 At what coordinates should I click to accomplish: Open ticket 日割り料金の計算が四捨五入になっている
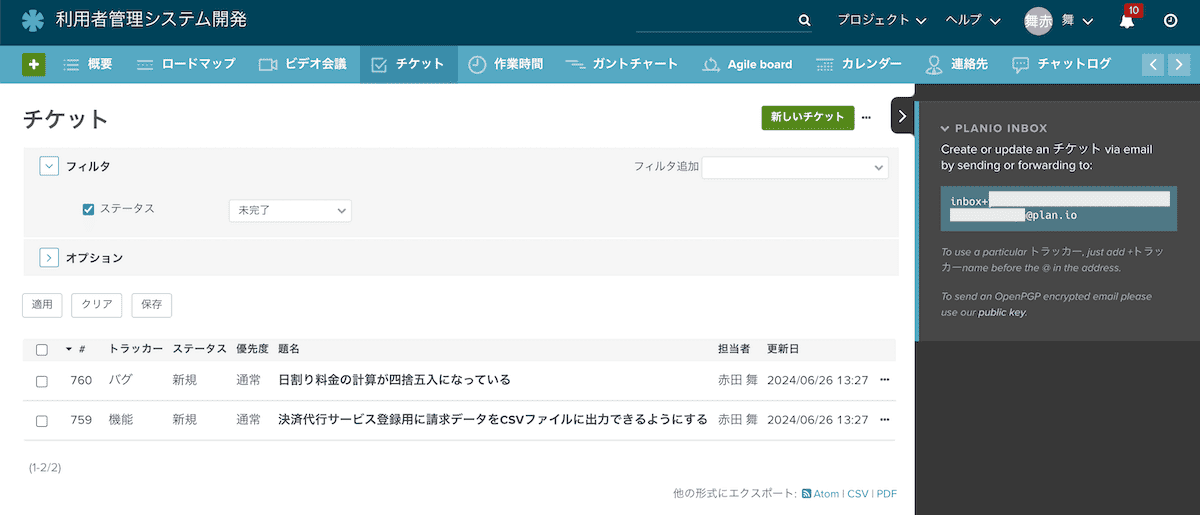394,380
